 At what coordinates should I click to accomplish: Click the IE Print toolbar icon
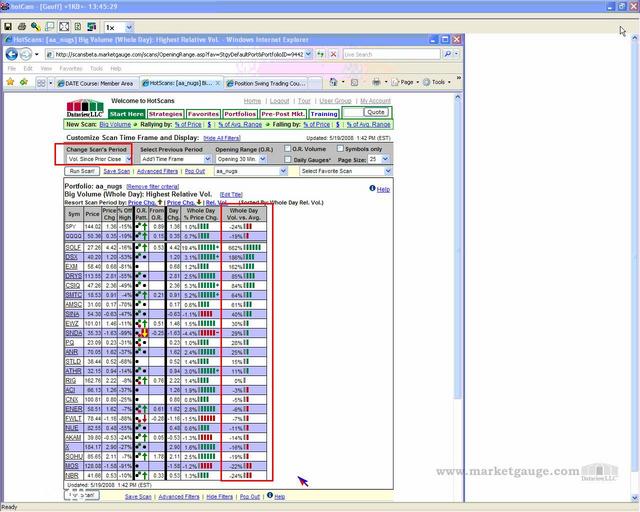pyautogui.click(x=376, y=82)
